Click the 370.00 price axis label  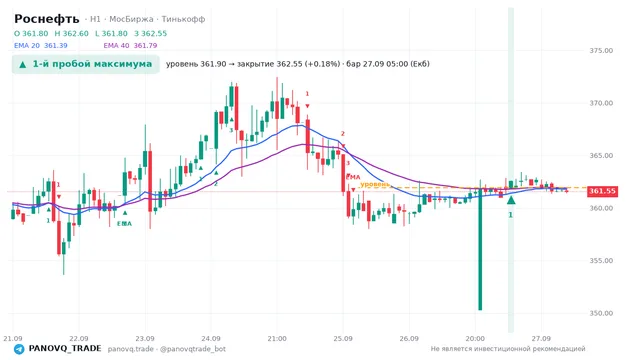tap(601, 103)
